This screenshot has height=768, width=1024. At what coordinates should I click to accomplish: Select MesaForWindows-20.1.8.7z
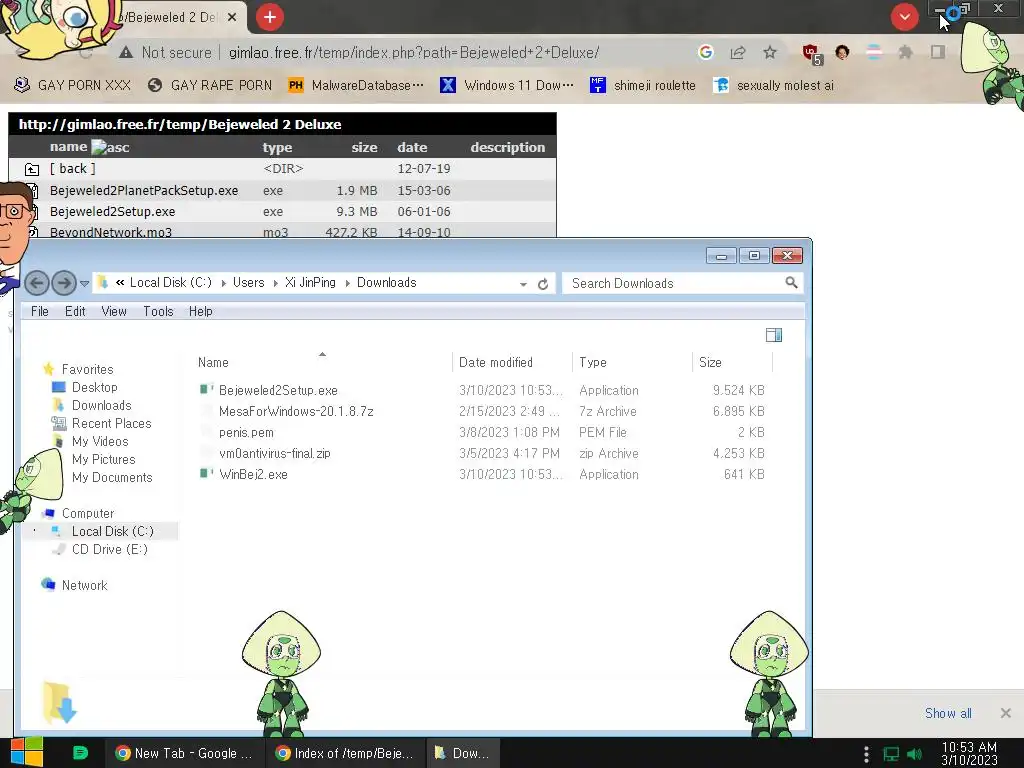pos(296,411)
